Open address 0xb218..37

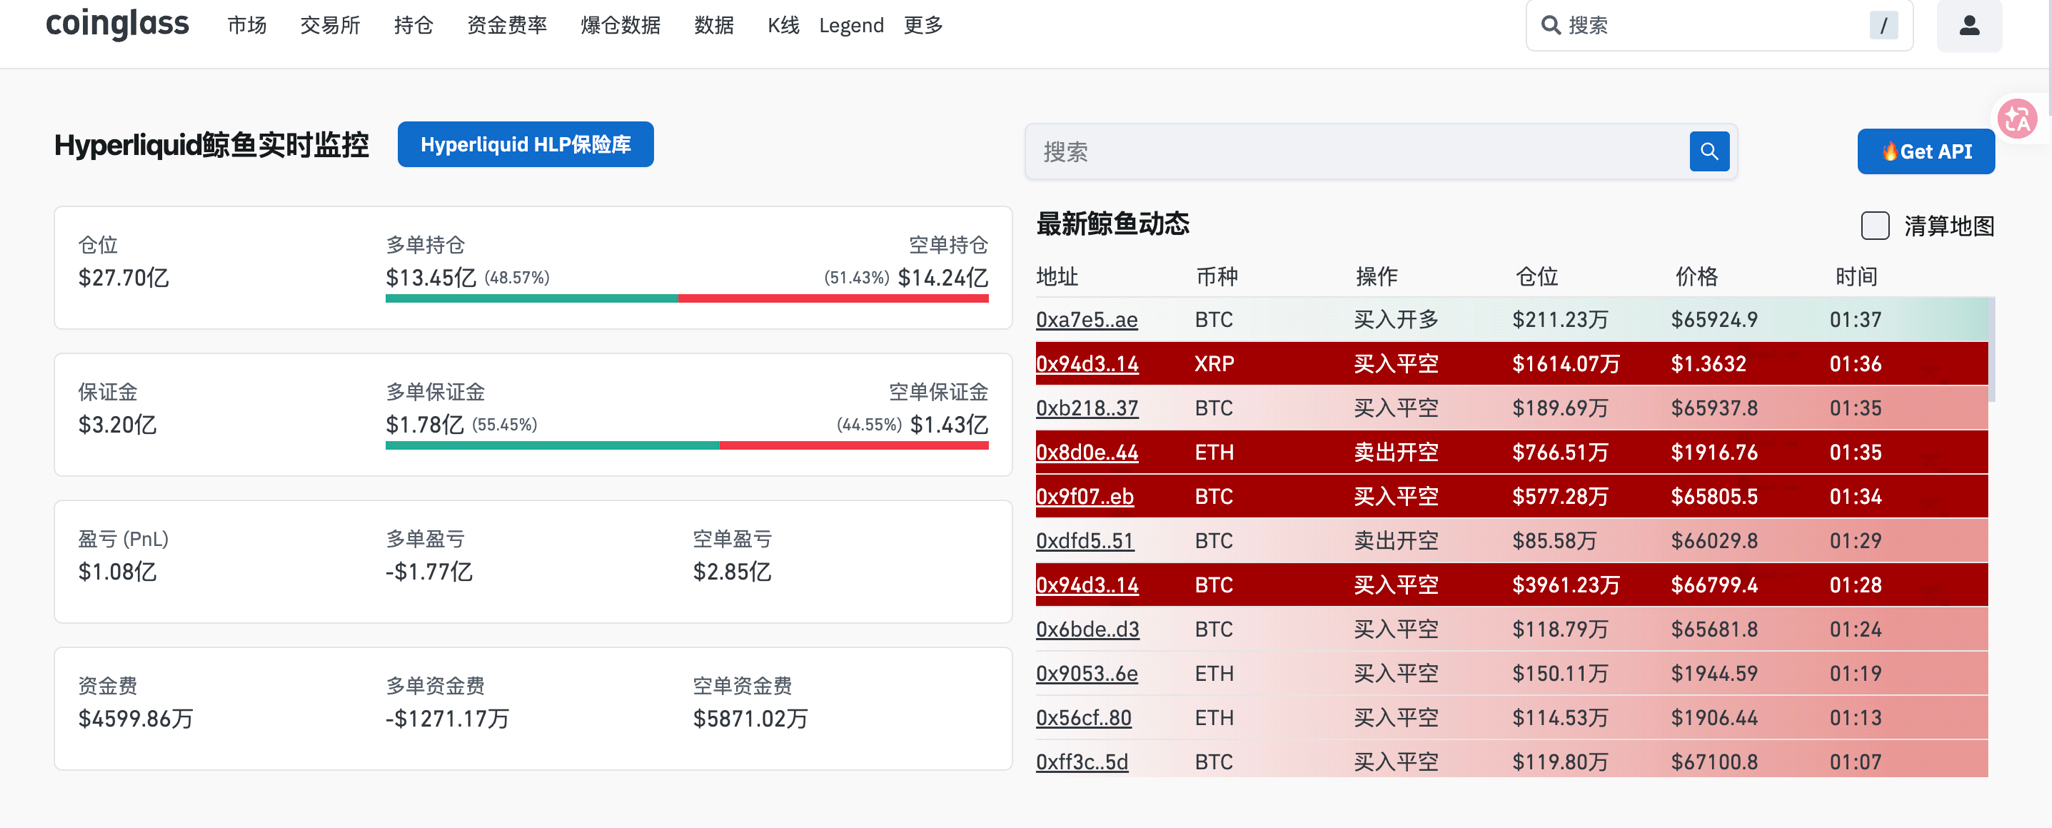tap(1087, 408)
